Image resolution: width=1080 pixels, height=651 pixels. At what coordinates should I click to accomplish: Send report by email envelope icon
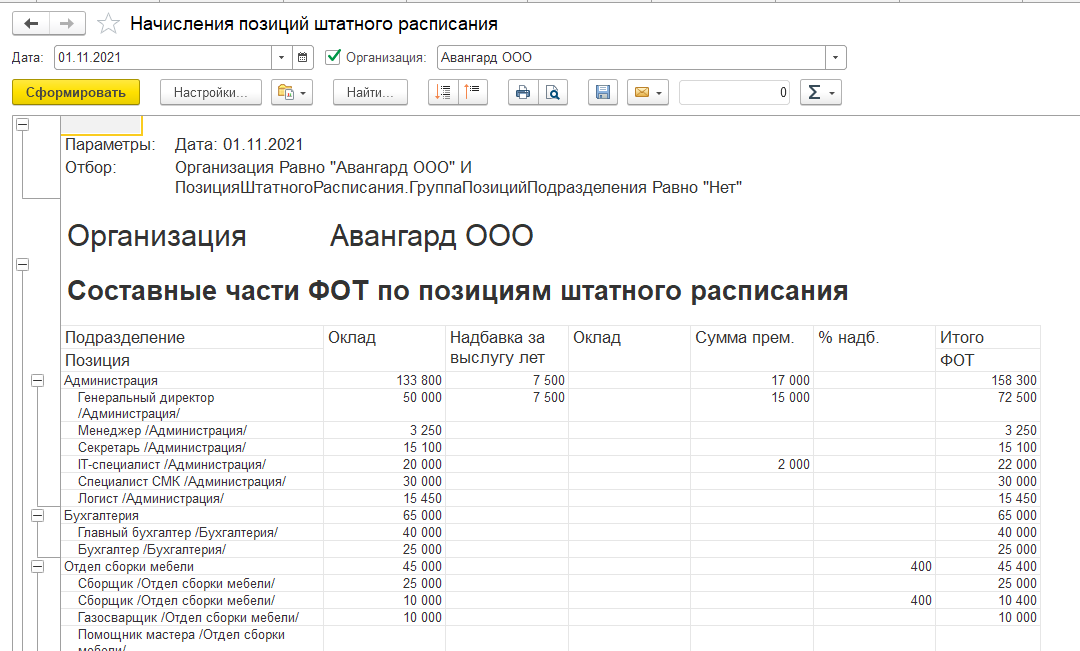pos(647,93)
